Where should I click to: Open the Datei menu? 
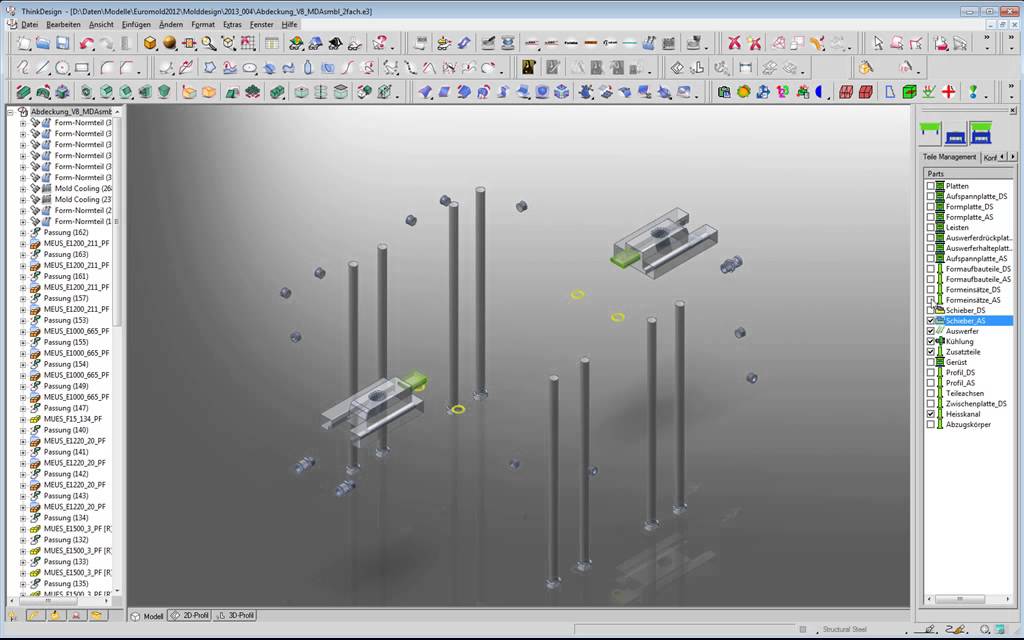29,24
